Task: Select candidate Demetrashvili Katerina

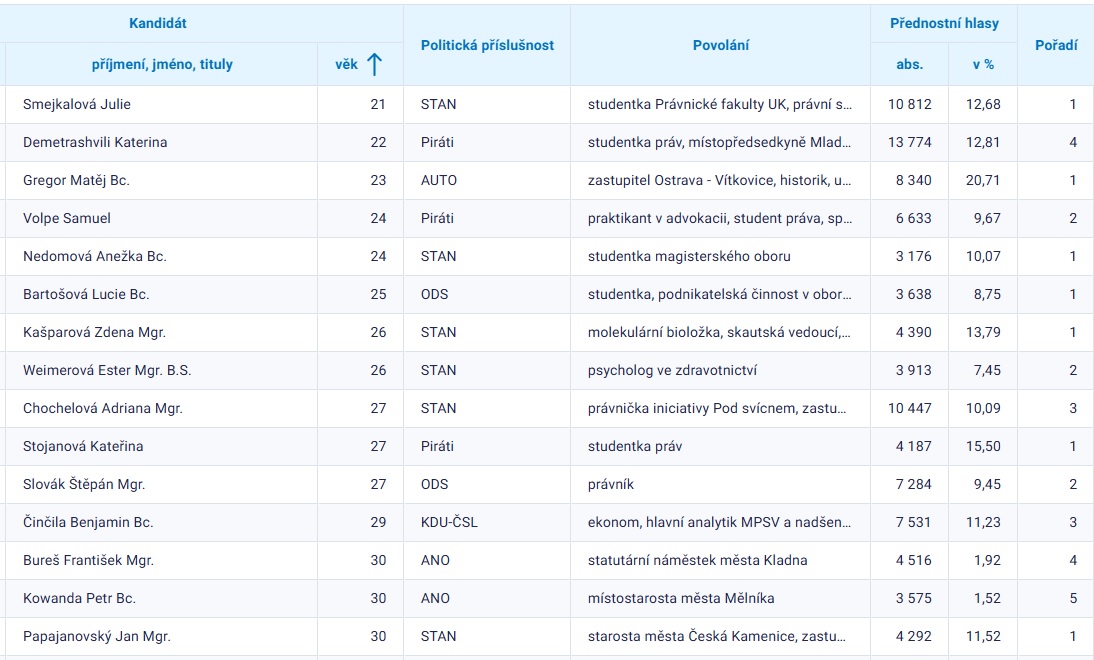Action: (95, 142)
